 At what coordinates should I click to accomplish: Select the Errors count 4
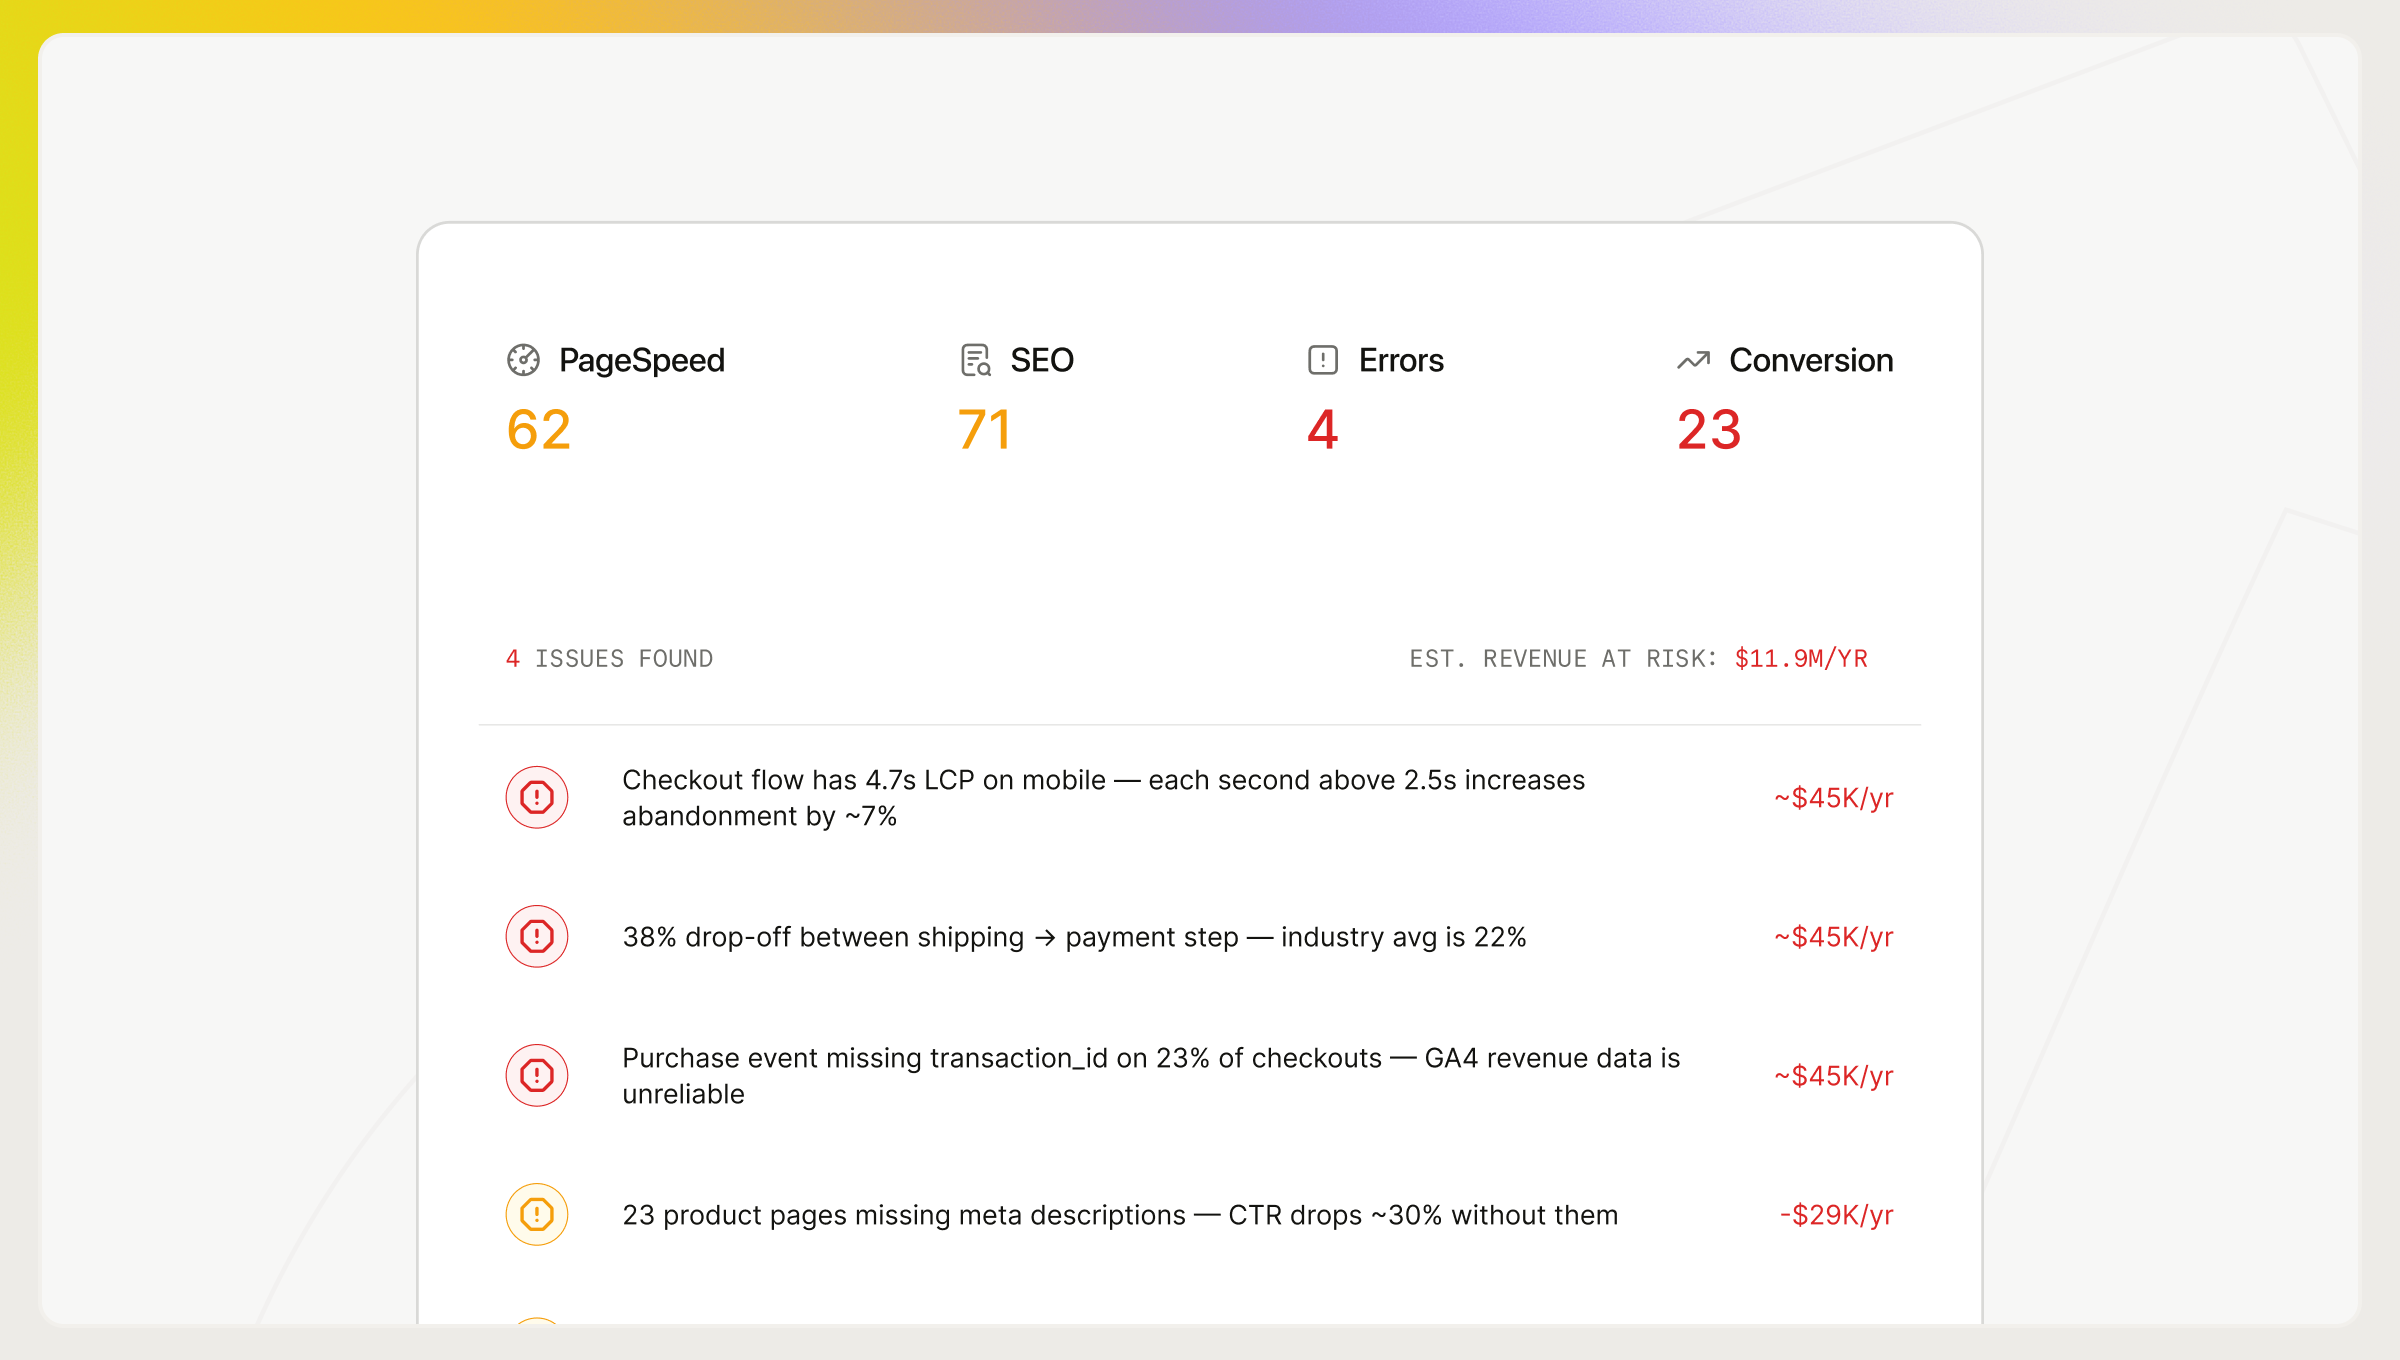(x=1322, y=430)
